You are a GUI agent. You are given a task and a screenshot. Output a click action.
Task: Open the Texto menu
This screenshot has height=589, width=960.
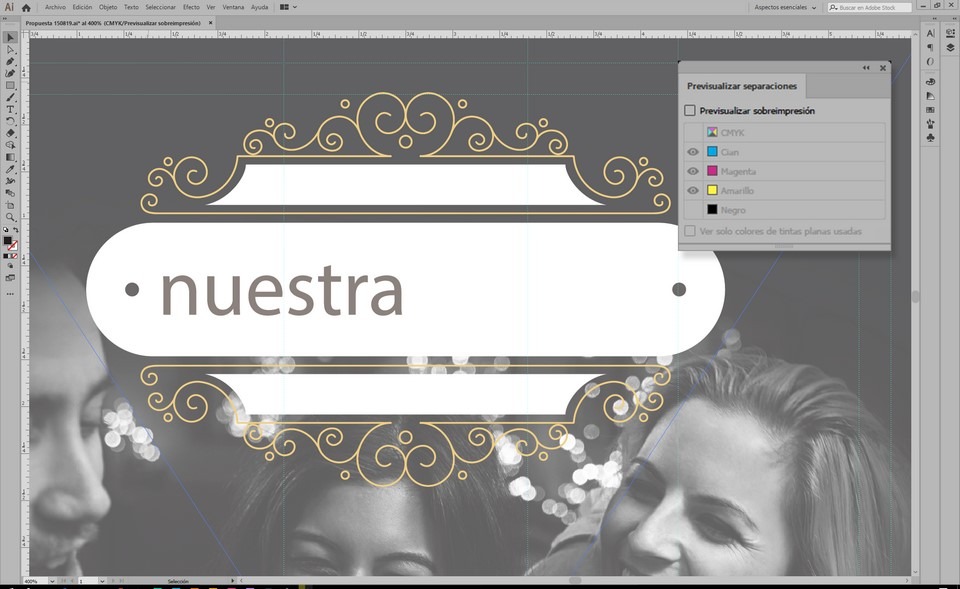pyautogui.click(x=131, y=7)
